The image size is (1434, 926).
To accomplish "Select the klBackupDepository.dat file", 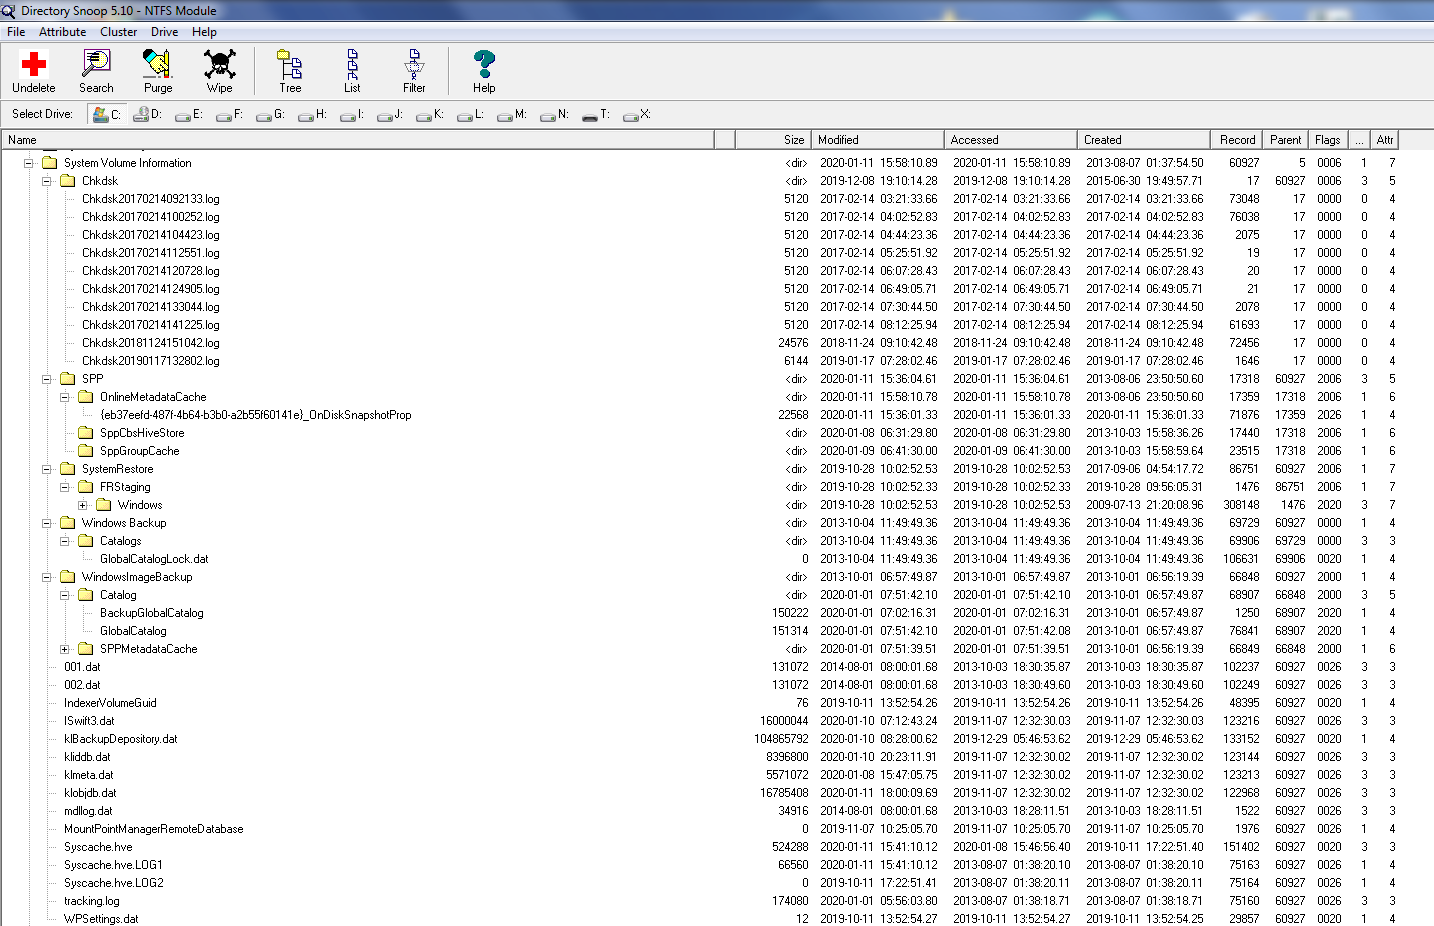I will click(121, 739).
